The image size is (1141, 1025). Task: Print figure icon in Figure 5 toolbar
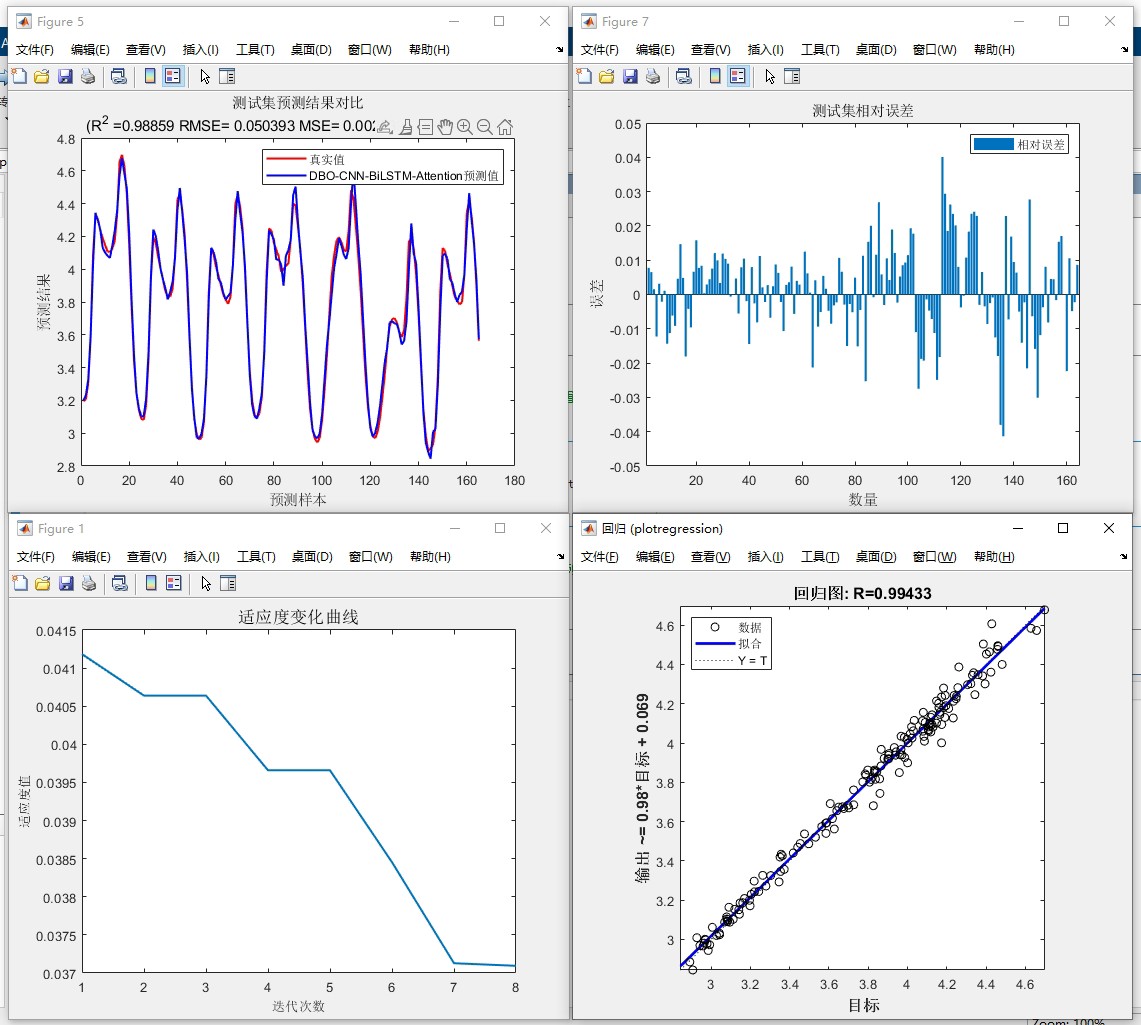(88, 76)
